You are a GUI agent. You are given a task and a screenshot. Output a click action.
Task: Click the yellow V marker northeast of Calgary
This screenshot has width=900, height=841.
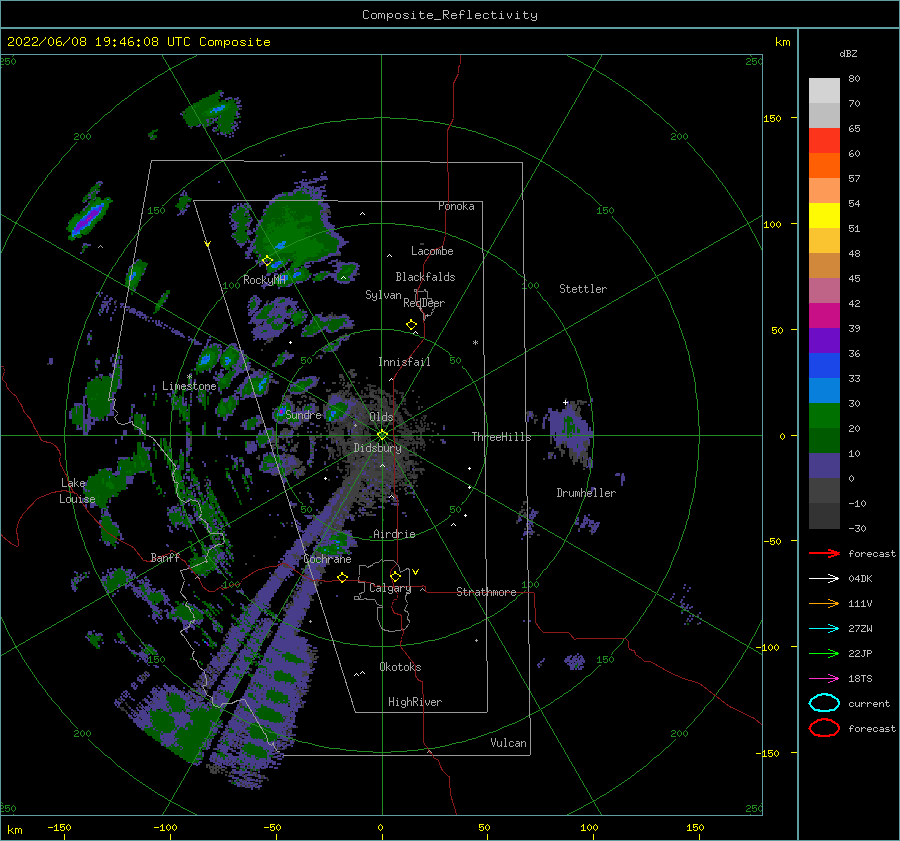(416, 572)
